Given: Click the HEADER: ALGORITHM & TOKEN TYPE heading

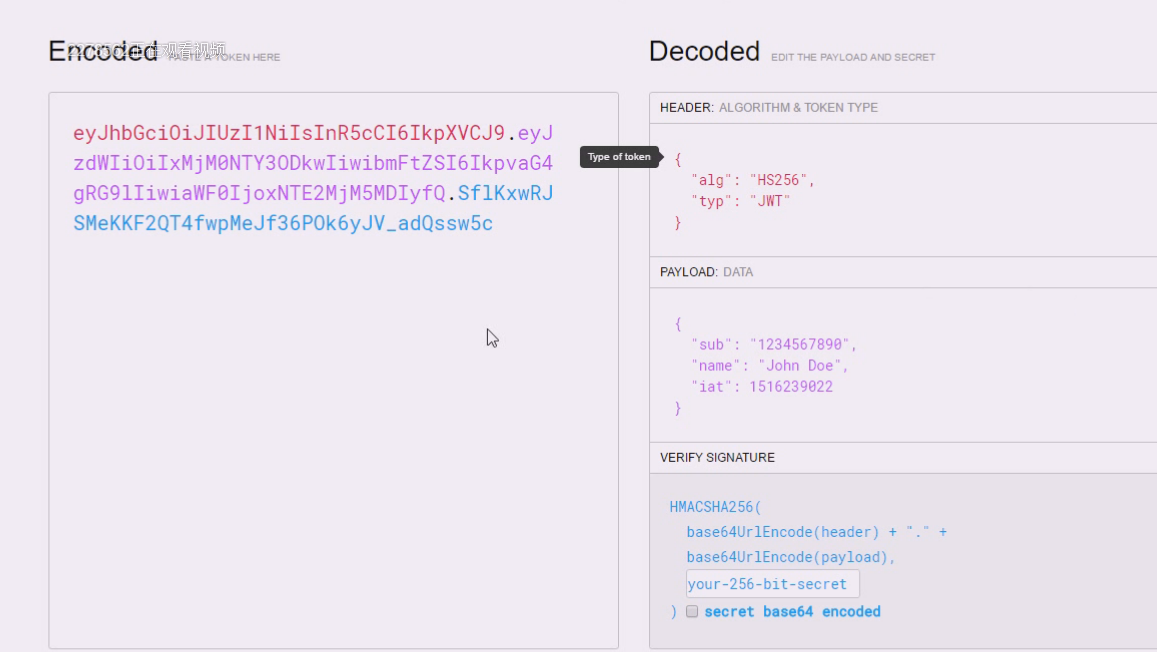Looking at the screenshot, I should (x=769, y=108).
